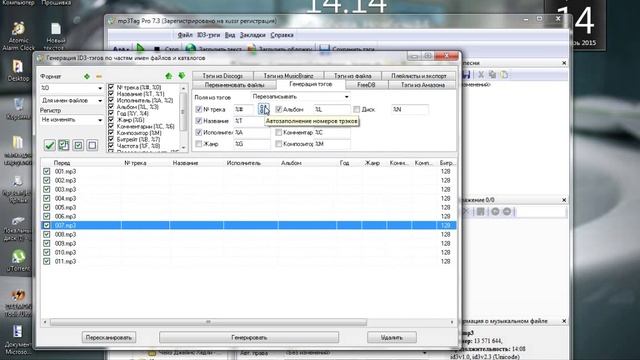
Task: Enable the Диск checkbox
Action: [x=357, y=109]
